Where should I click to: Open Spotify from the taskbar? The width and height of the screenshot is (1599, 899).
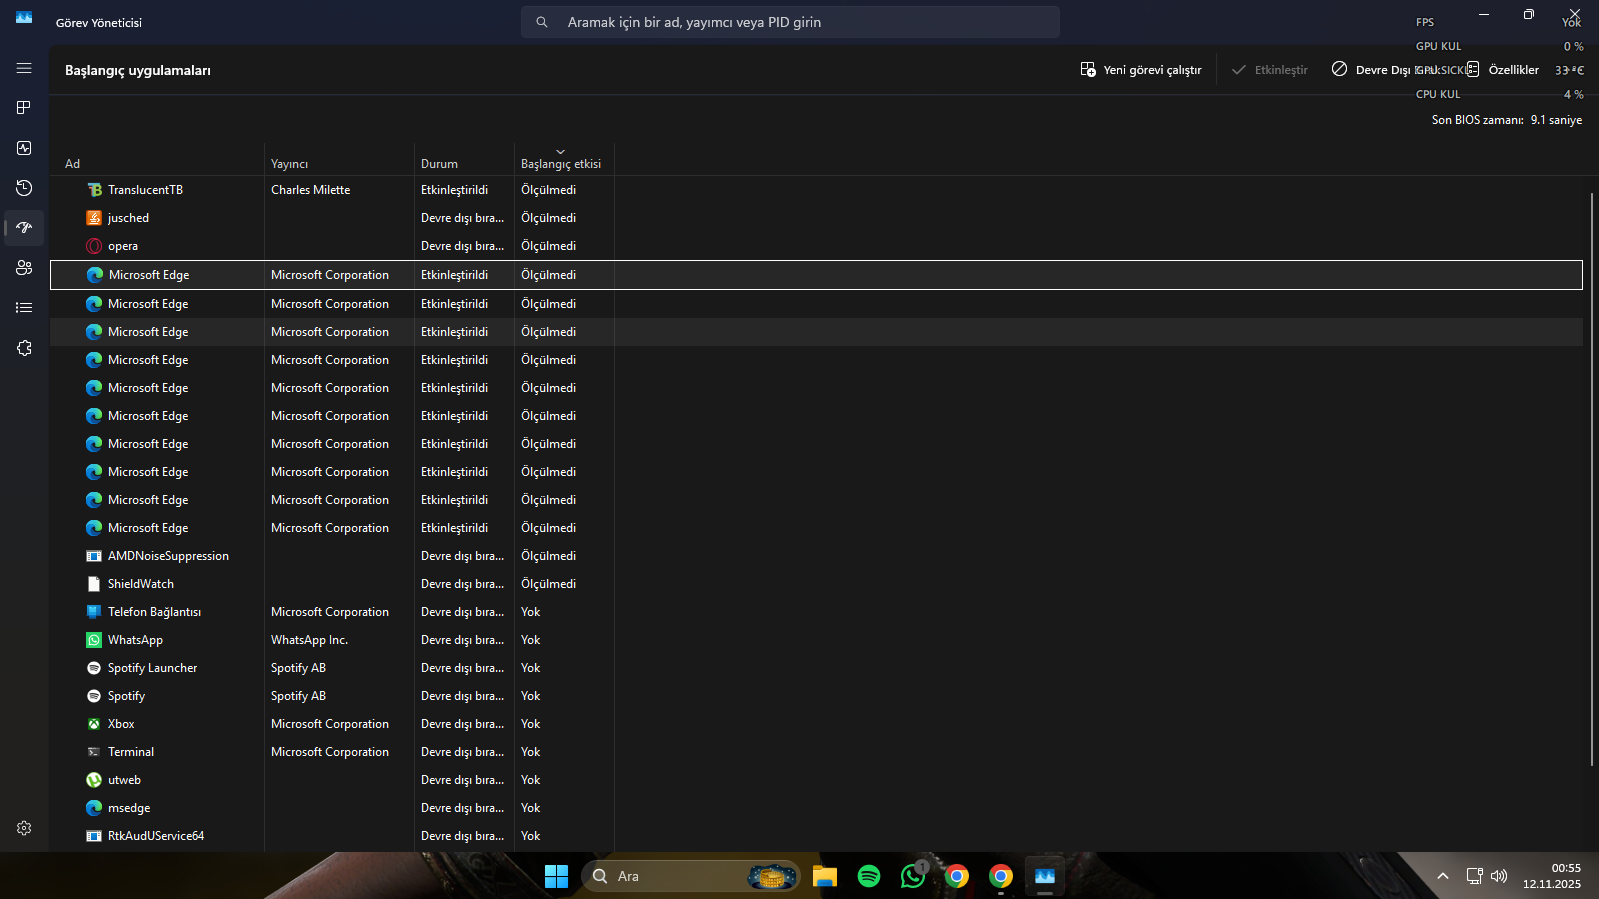(869, 876)
